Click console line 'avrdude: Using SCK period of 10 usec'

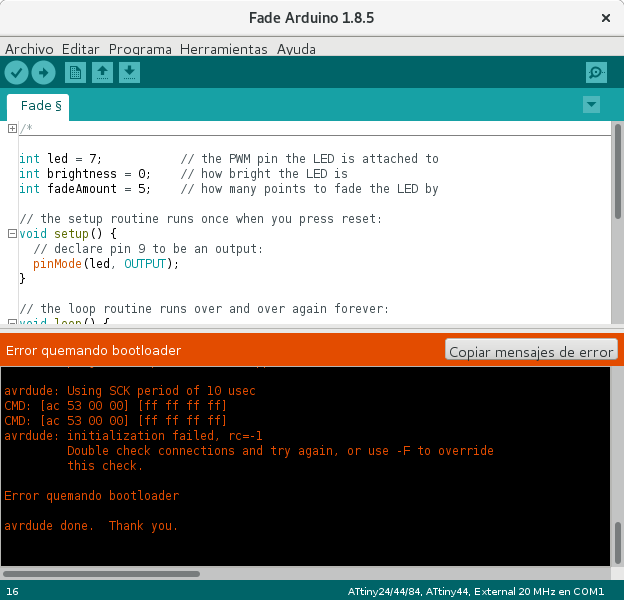(130, 391)
